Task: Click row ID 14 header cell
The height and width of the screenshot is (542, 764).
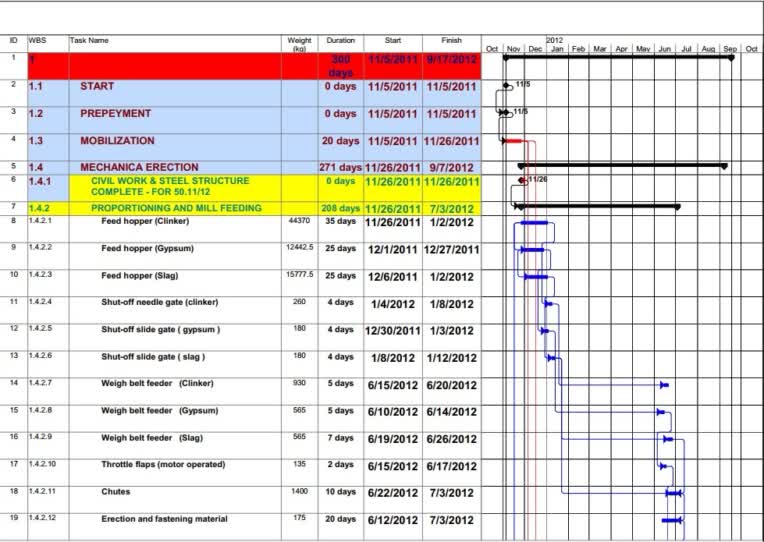Action: pos(14,383)
